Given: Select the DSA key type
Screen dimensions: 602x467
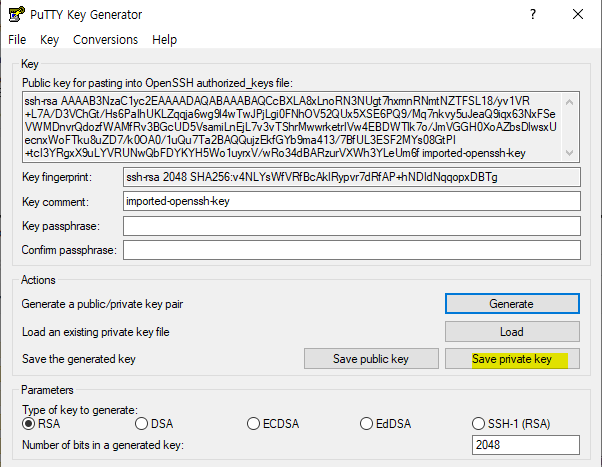Looking at the screenshot, I should pyautogui.click(x=154, y=424).
